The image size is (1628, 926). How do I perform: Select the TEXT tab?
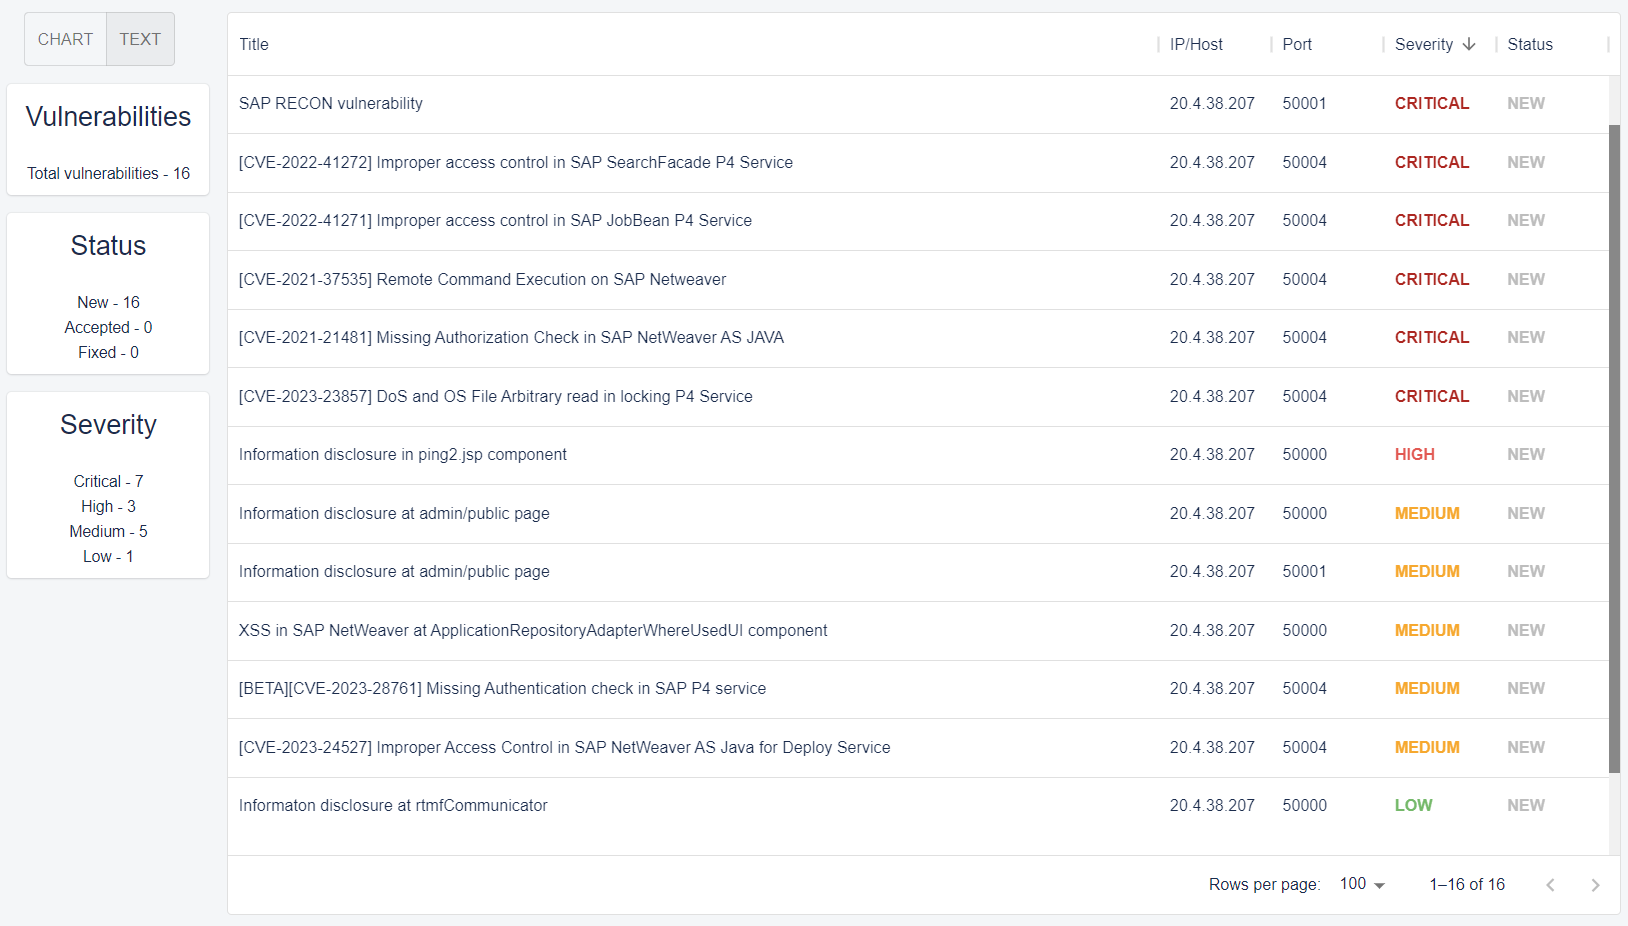(x=140, y=38)
